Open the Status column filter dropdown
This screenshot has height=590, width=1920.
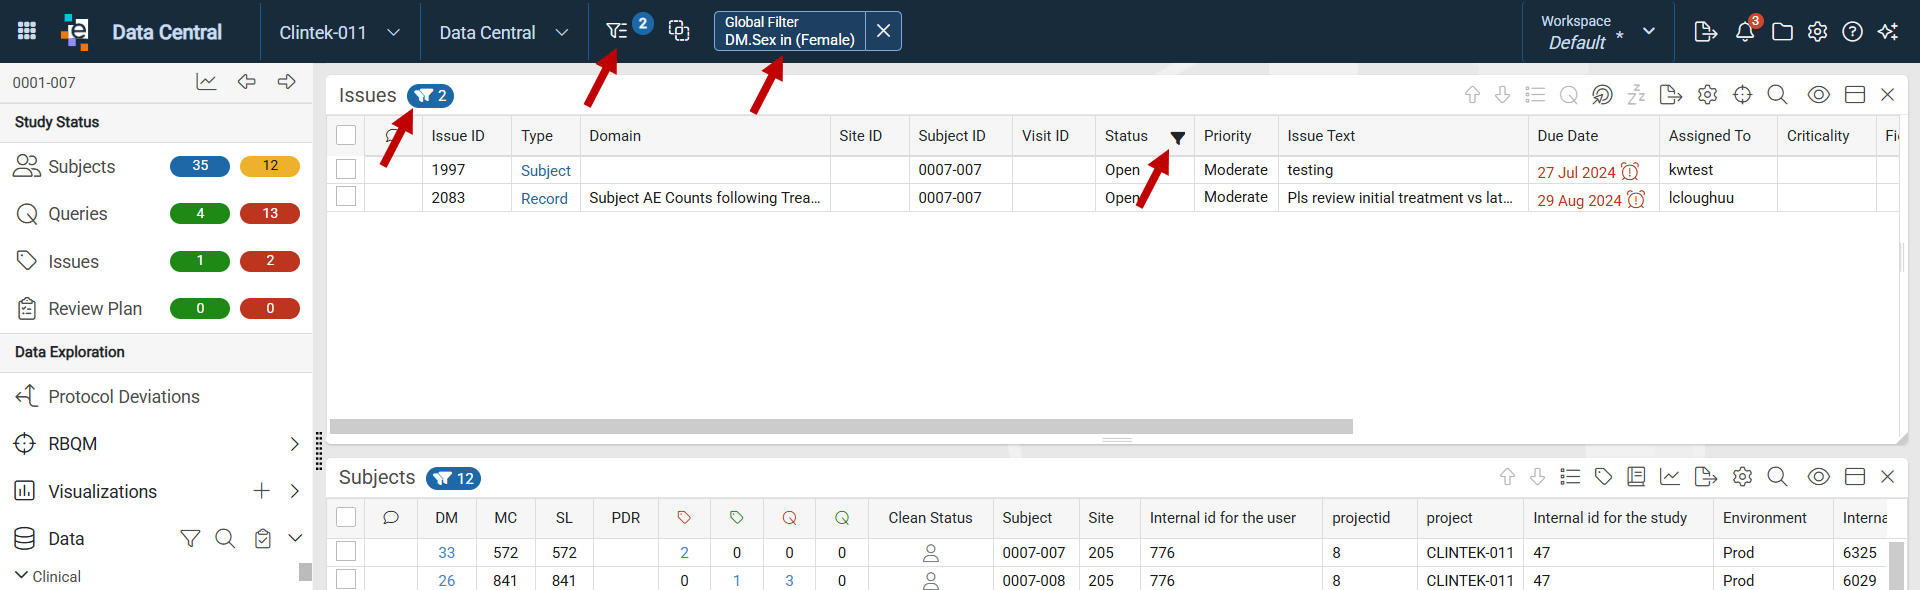point(1178,138)
